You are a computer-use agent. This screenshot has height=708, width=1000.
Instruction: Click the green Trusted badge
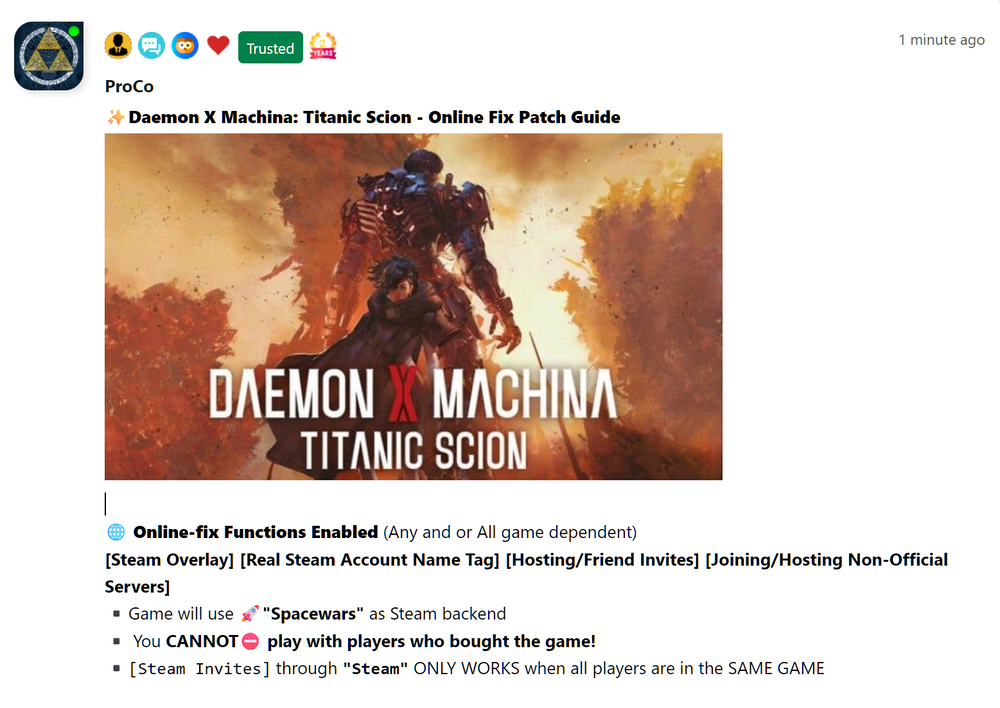coord(270,48)
